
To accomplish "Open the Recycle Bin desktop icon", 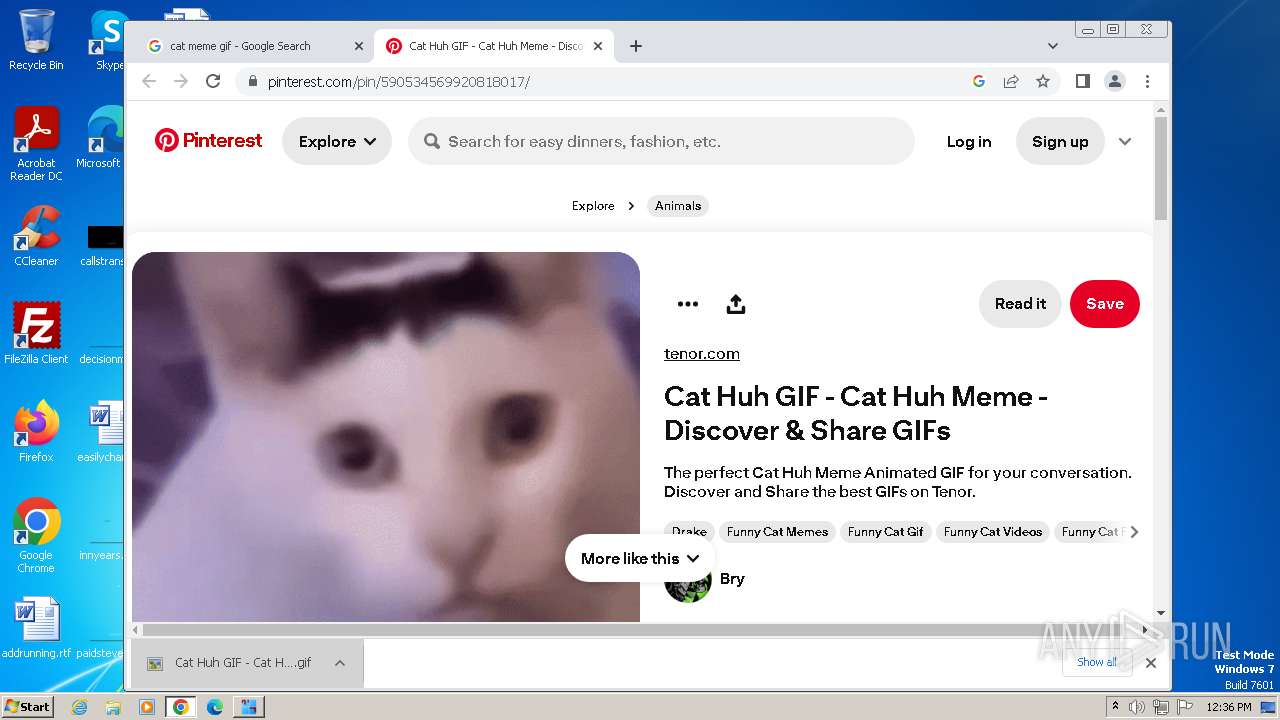I will click(x=36, y=41).
